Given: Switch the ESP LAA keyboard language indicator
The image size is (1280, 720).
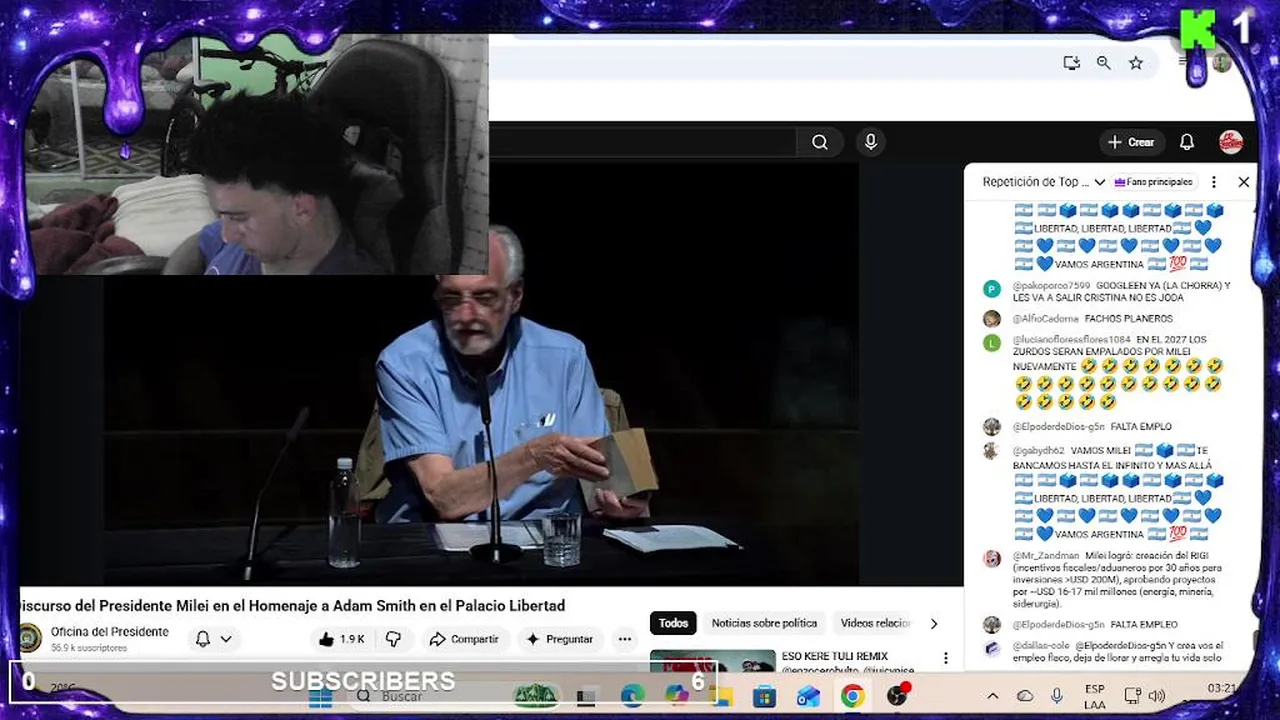Looking at the screenshot, I should 1095,696.
